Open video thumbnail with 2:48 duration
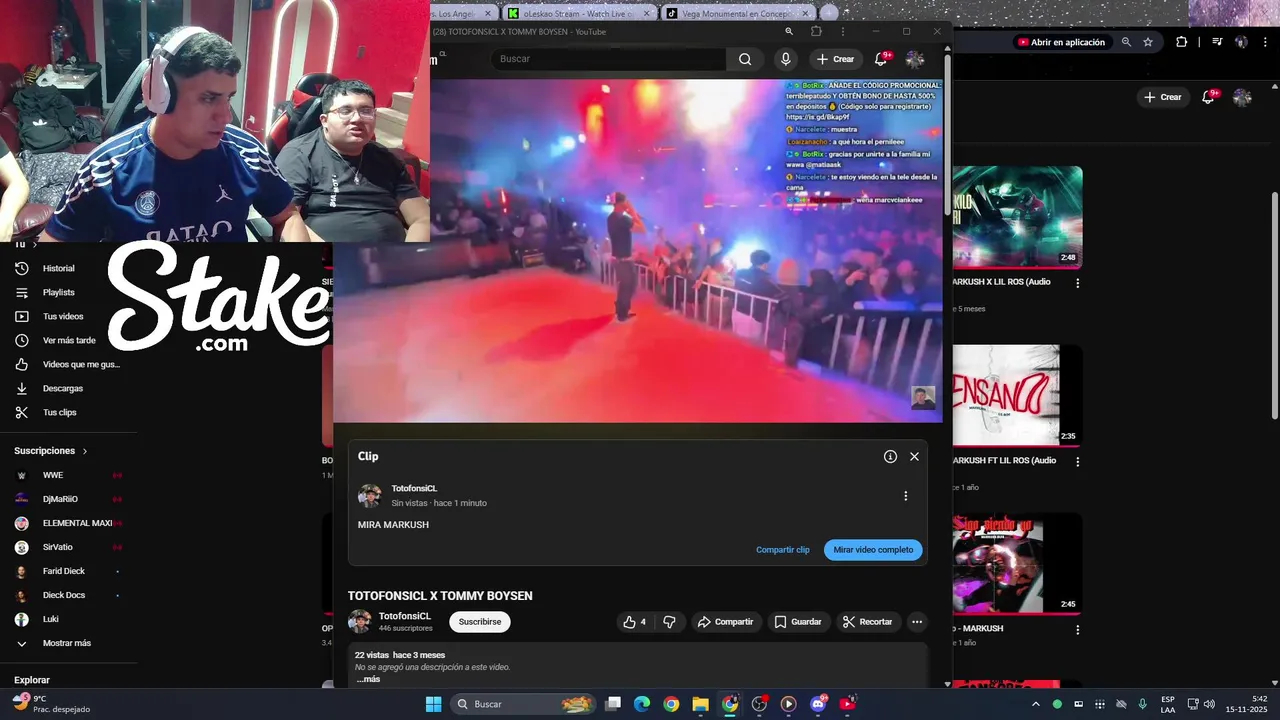Viewport: 1280px width, 720px height. 1017,217
